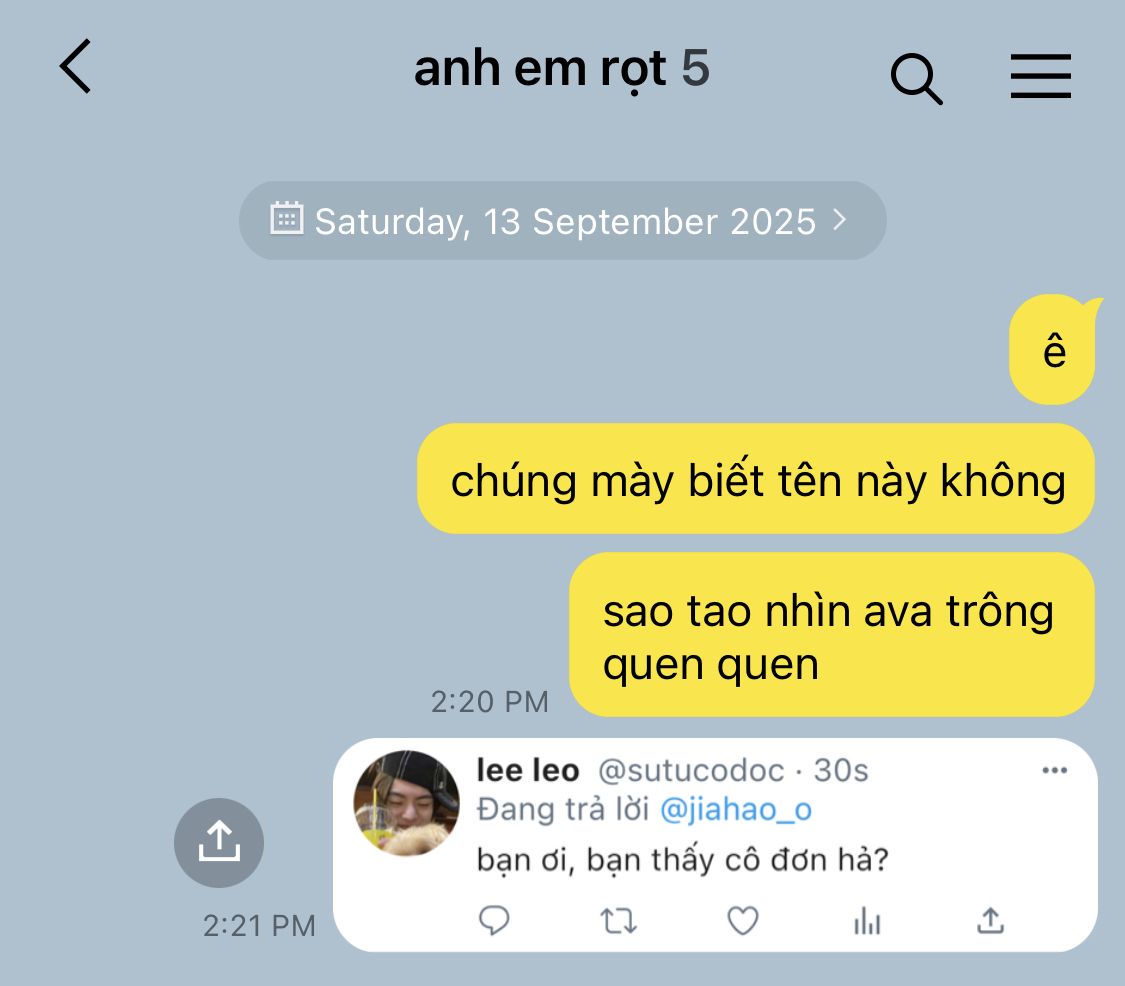The image size is (1125, 986).
Task: Tap the heart like icon in tweet
Action: [743, 921]
